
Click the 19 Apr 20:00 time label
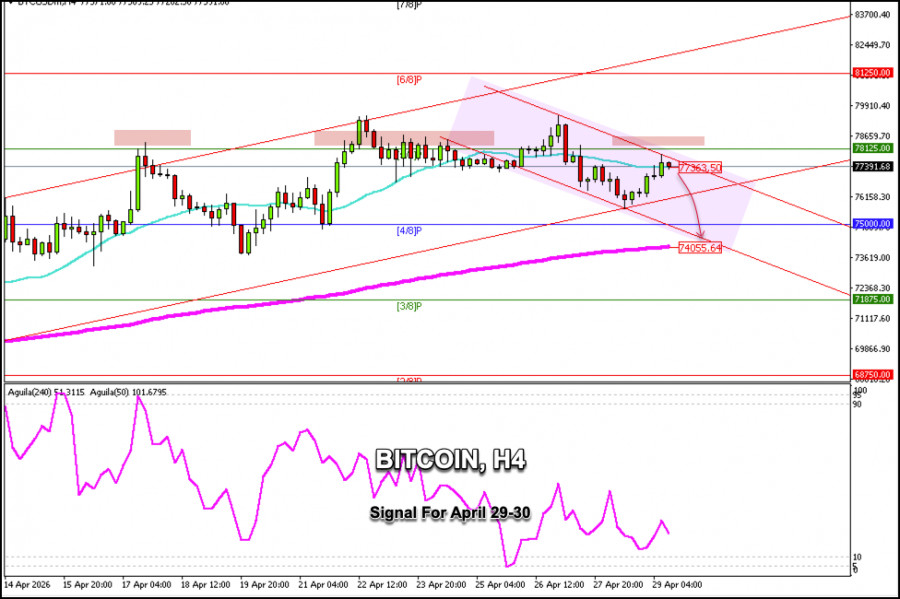point(264,585)
